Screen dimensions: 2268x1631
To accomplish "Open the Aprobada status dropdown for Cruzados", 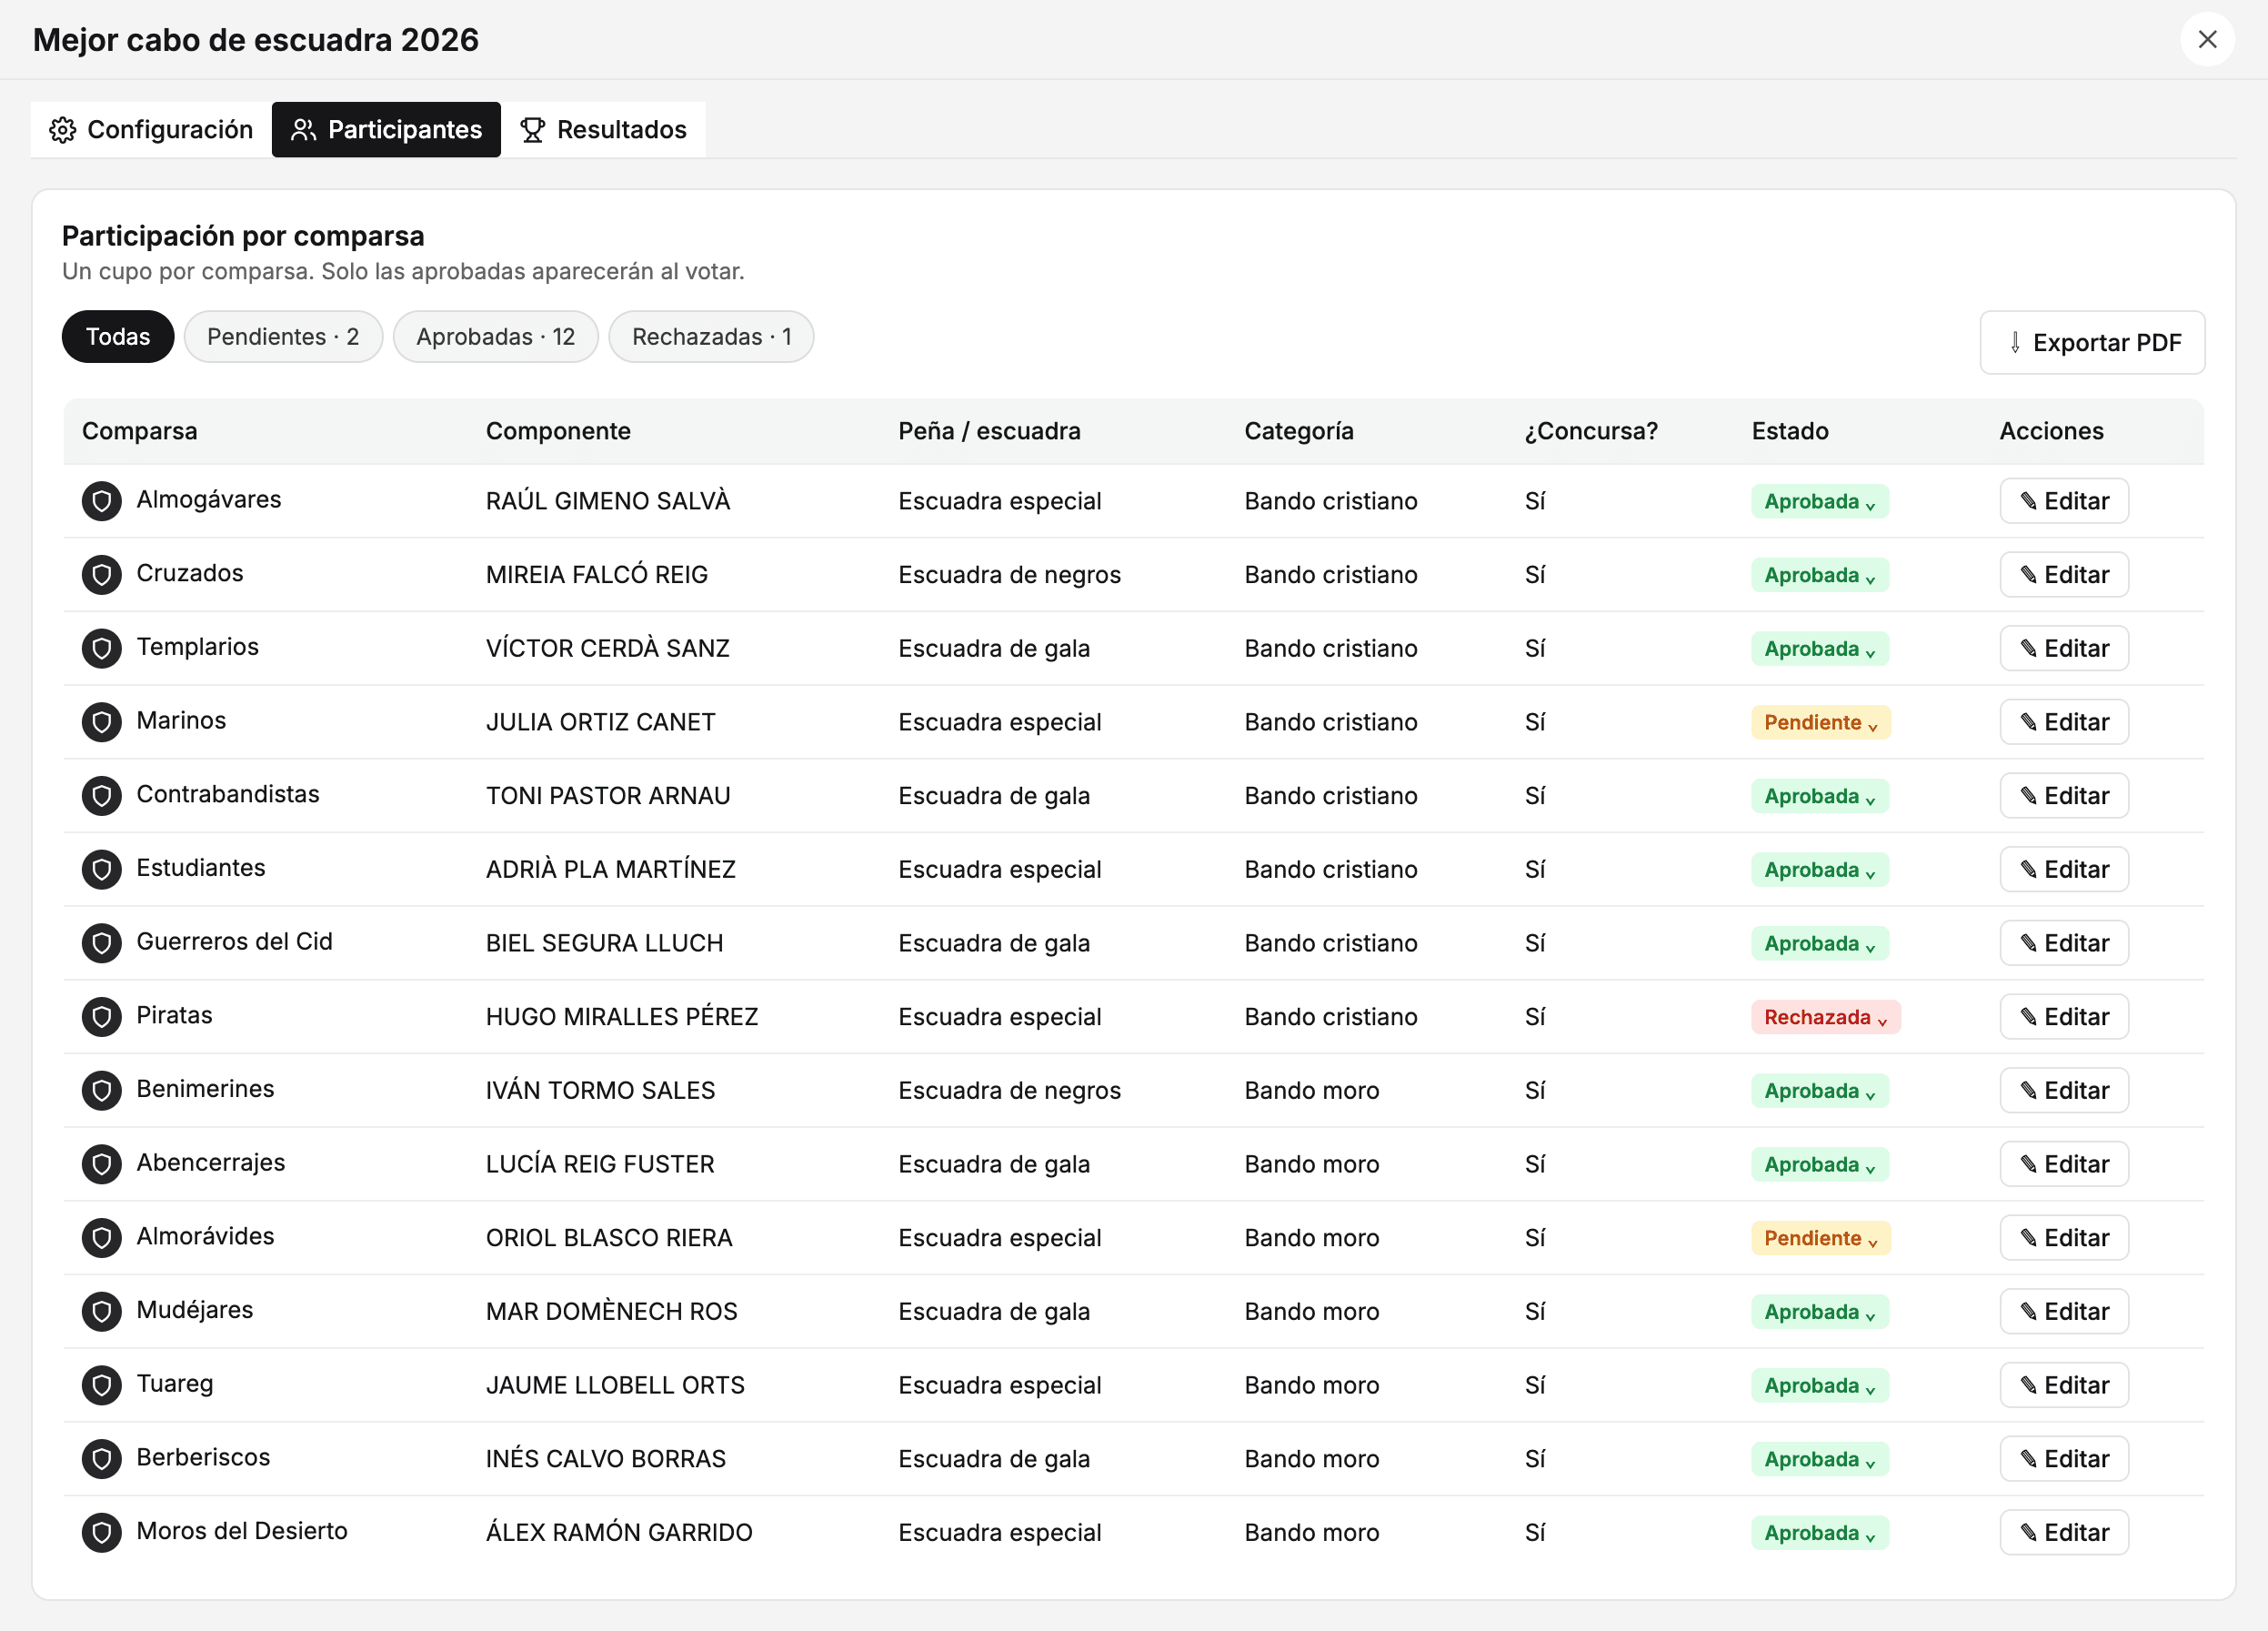I will click(1819, 575).
